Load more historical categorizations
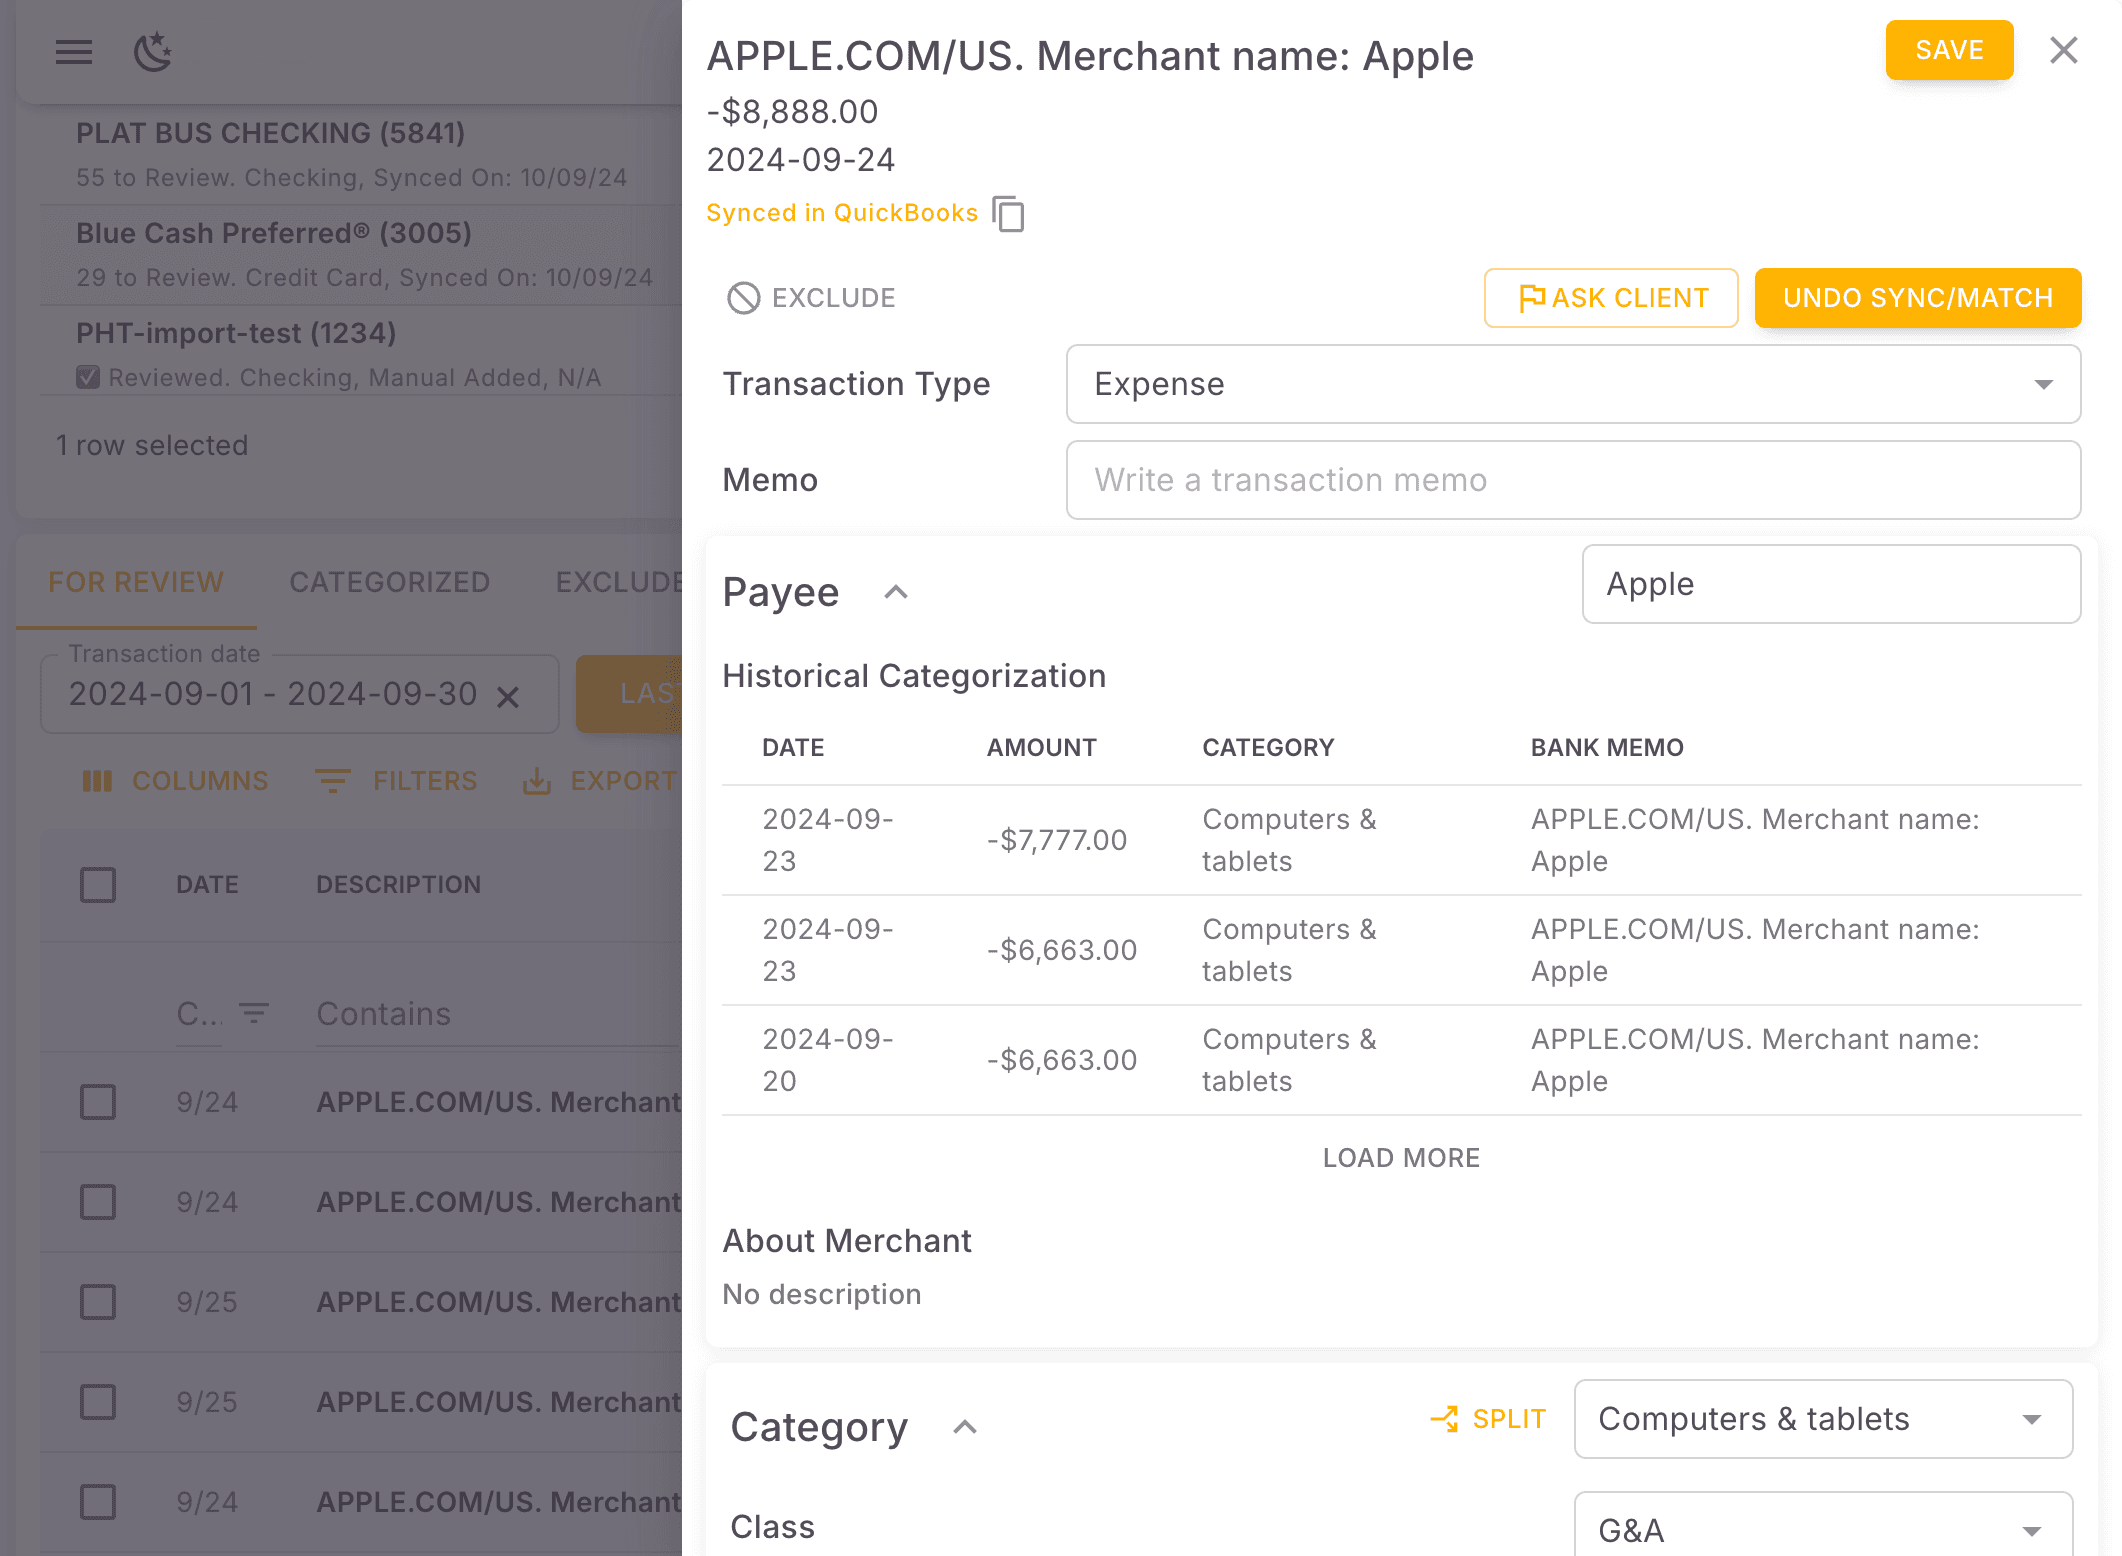2122x1556 pixels. tap(1401, 1157)
